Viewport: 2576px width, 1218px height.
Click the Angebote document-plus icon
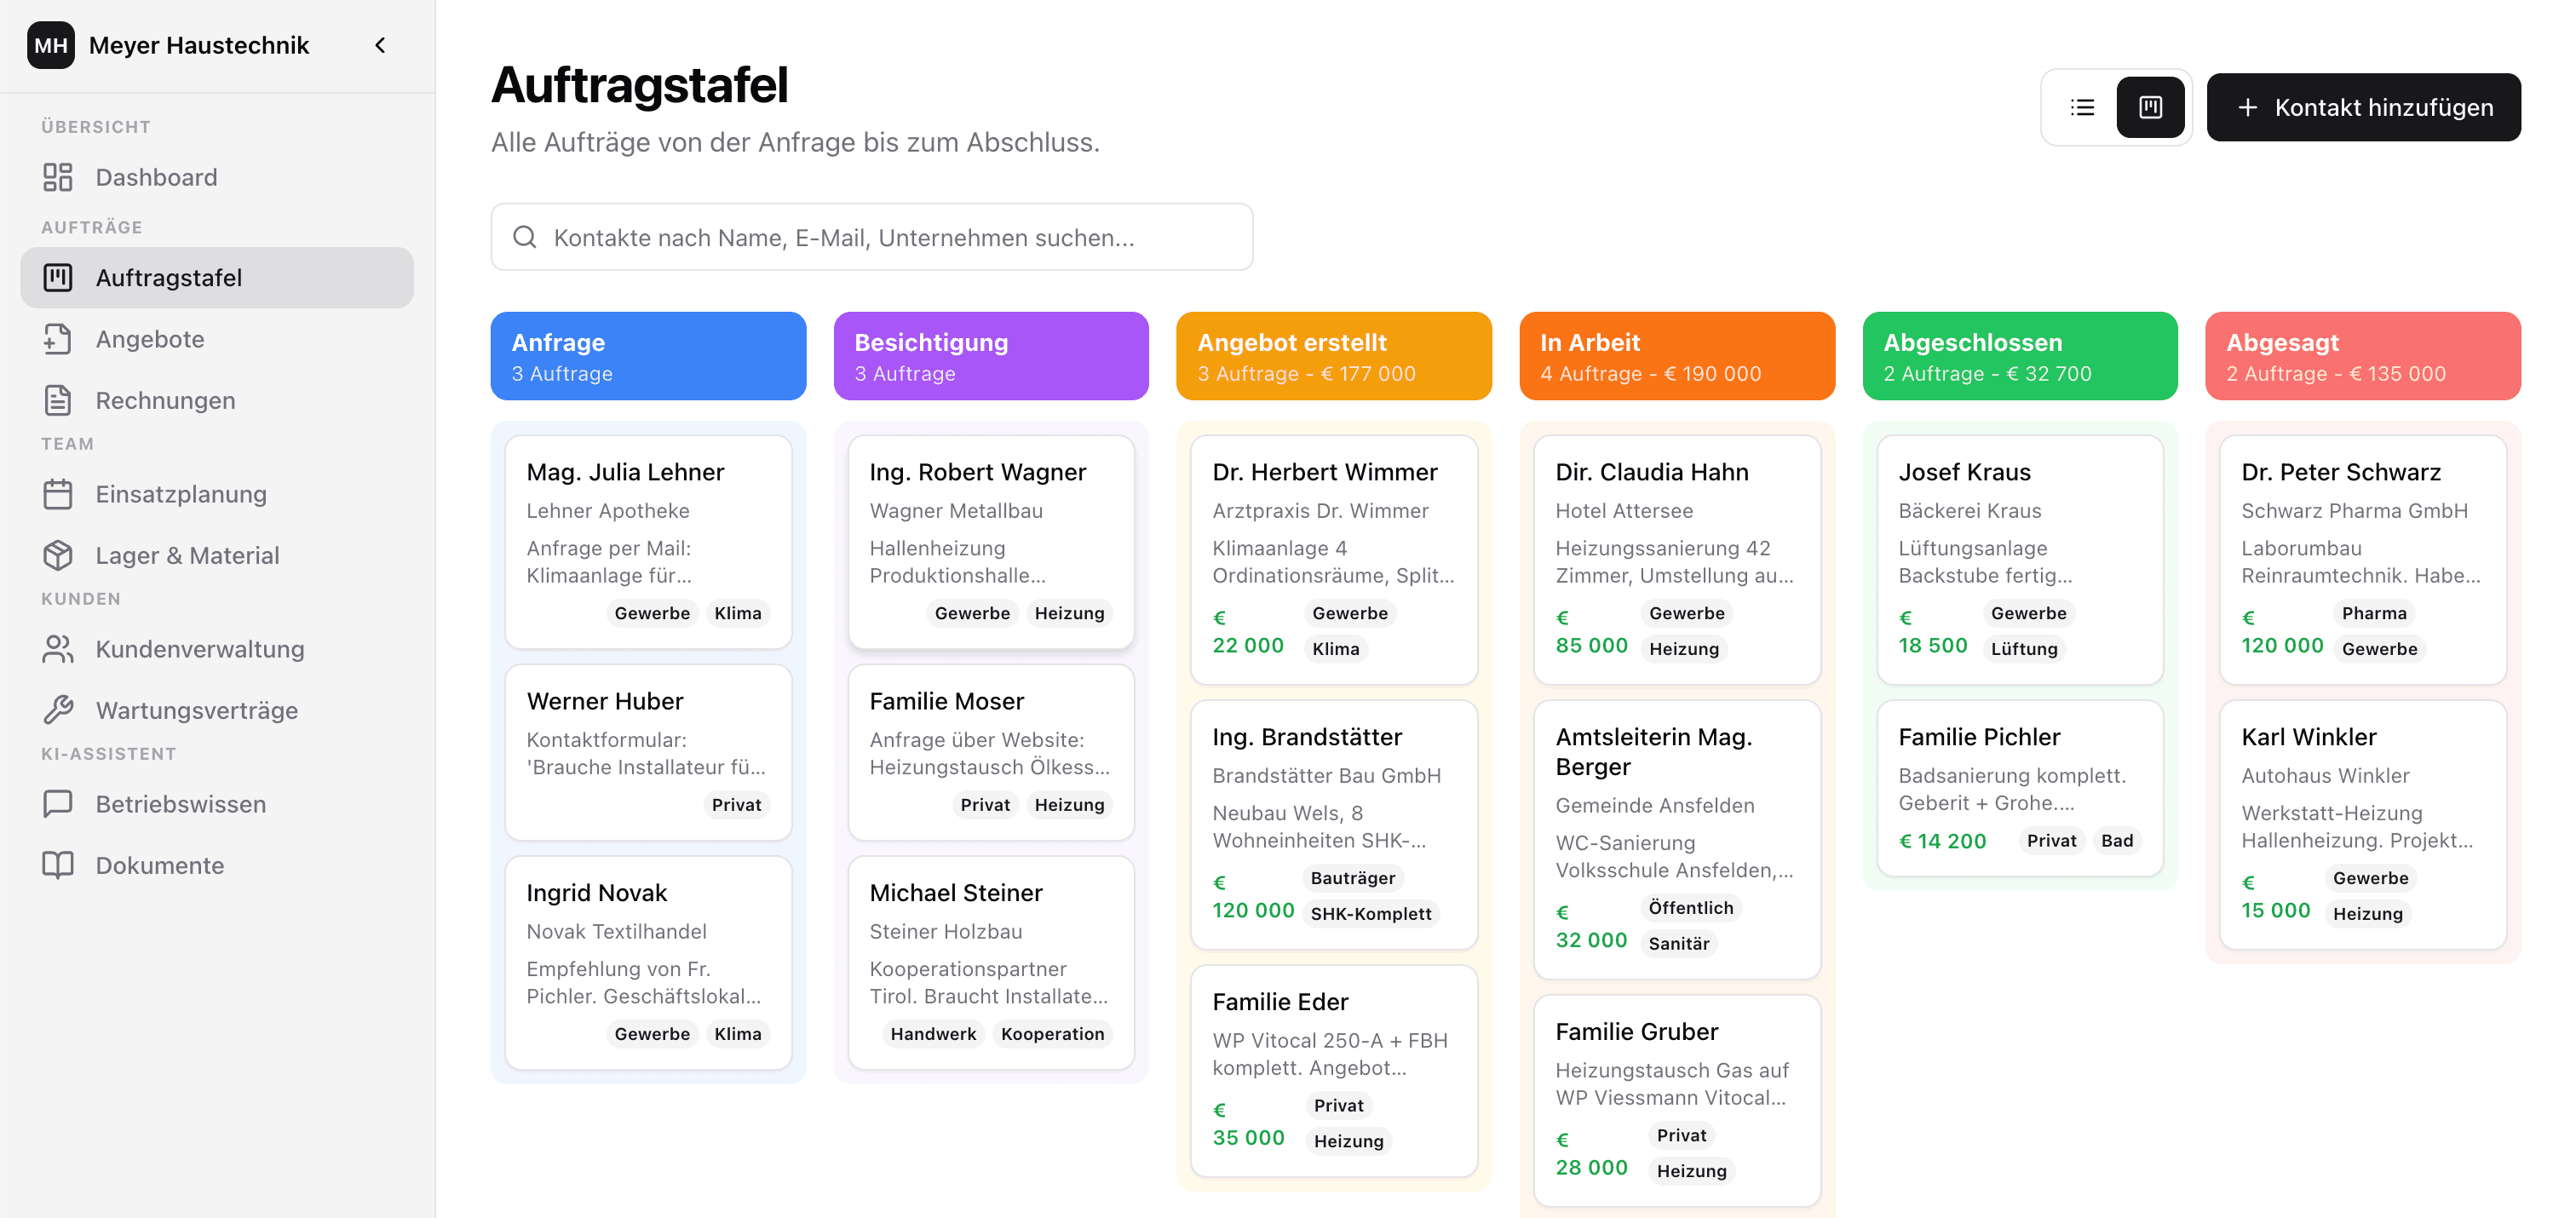pyautogui.click(x=58, y=339)
